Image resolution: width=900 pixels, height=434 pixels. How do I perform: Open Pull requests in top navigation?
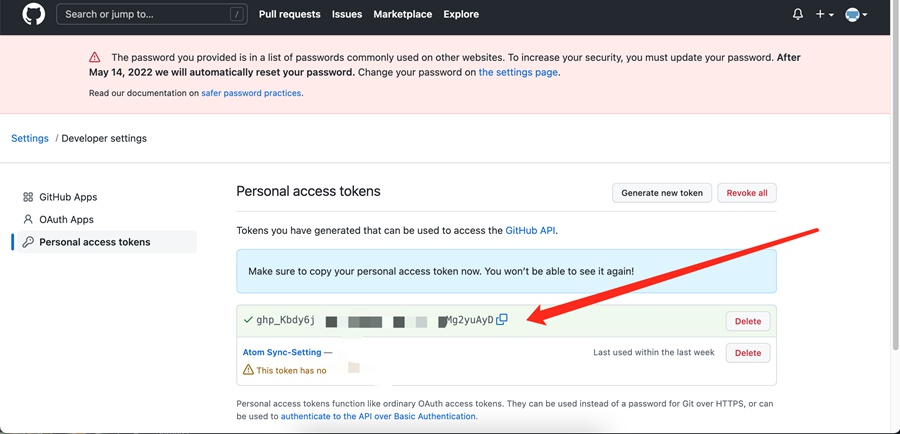point(289,15)
